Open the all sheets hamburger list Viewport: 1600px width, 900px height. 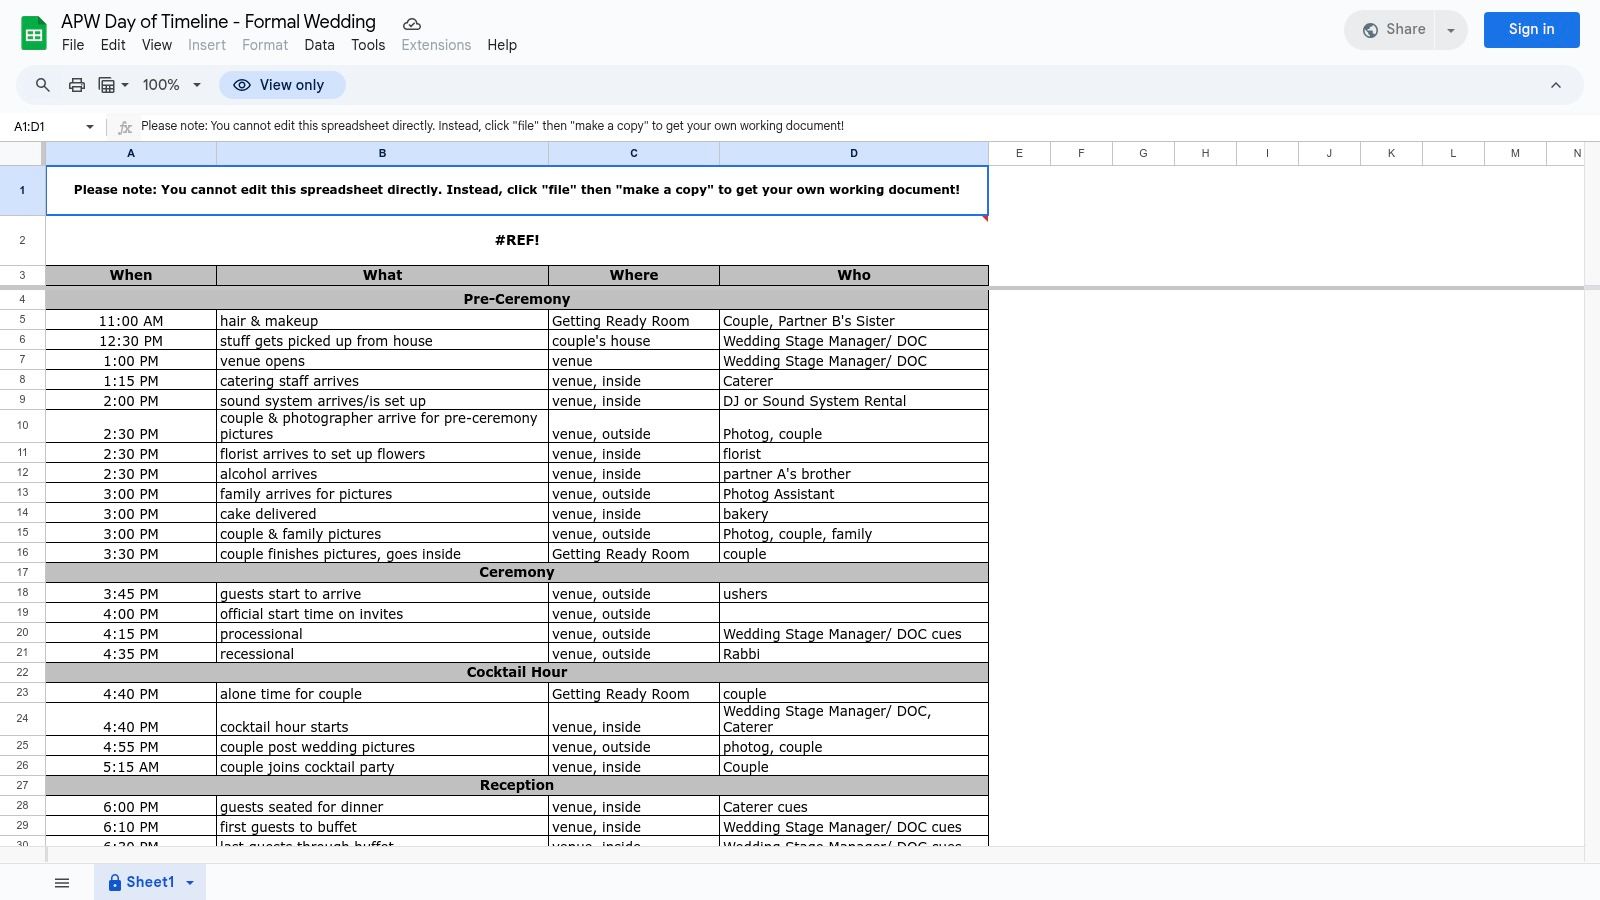[x=62, y=882]
